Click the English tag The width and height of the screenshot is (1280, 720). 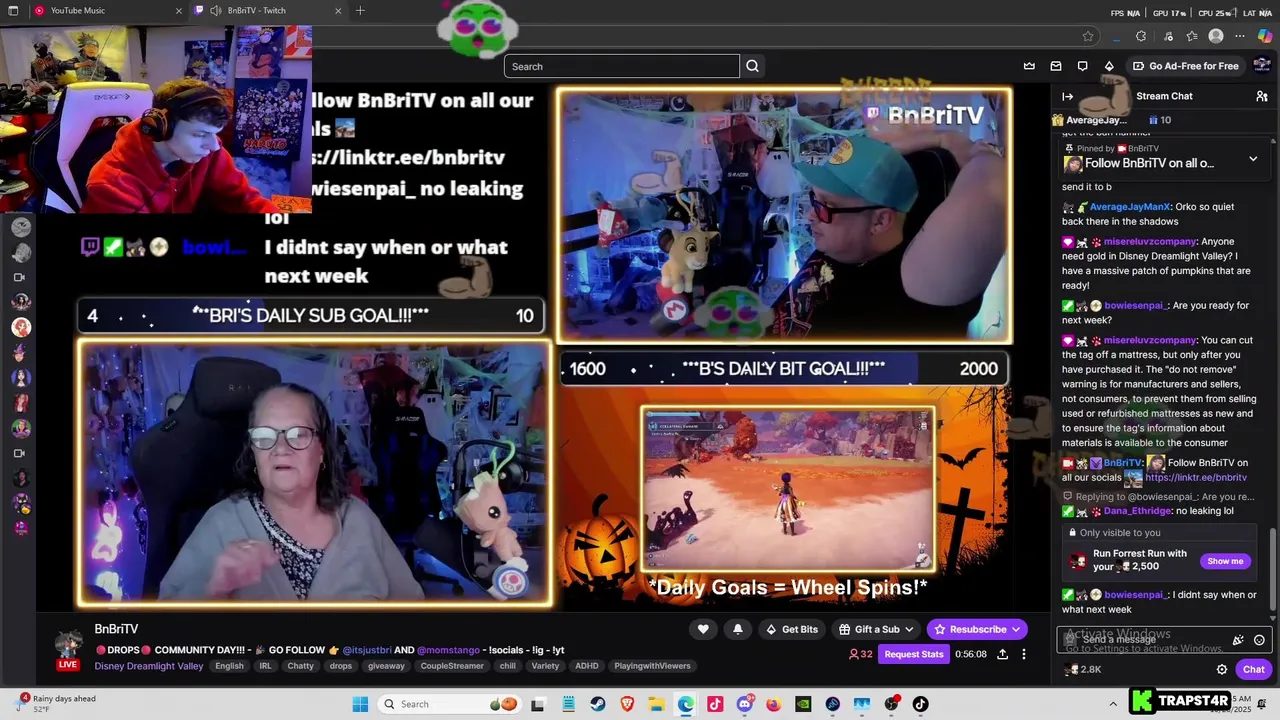229,666
